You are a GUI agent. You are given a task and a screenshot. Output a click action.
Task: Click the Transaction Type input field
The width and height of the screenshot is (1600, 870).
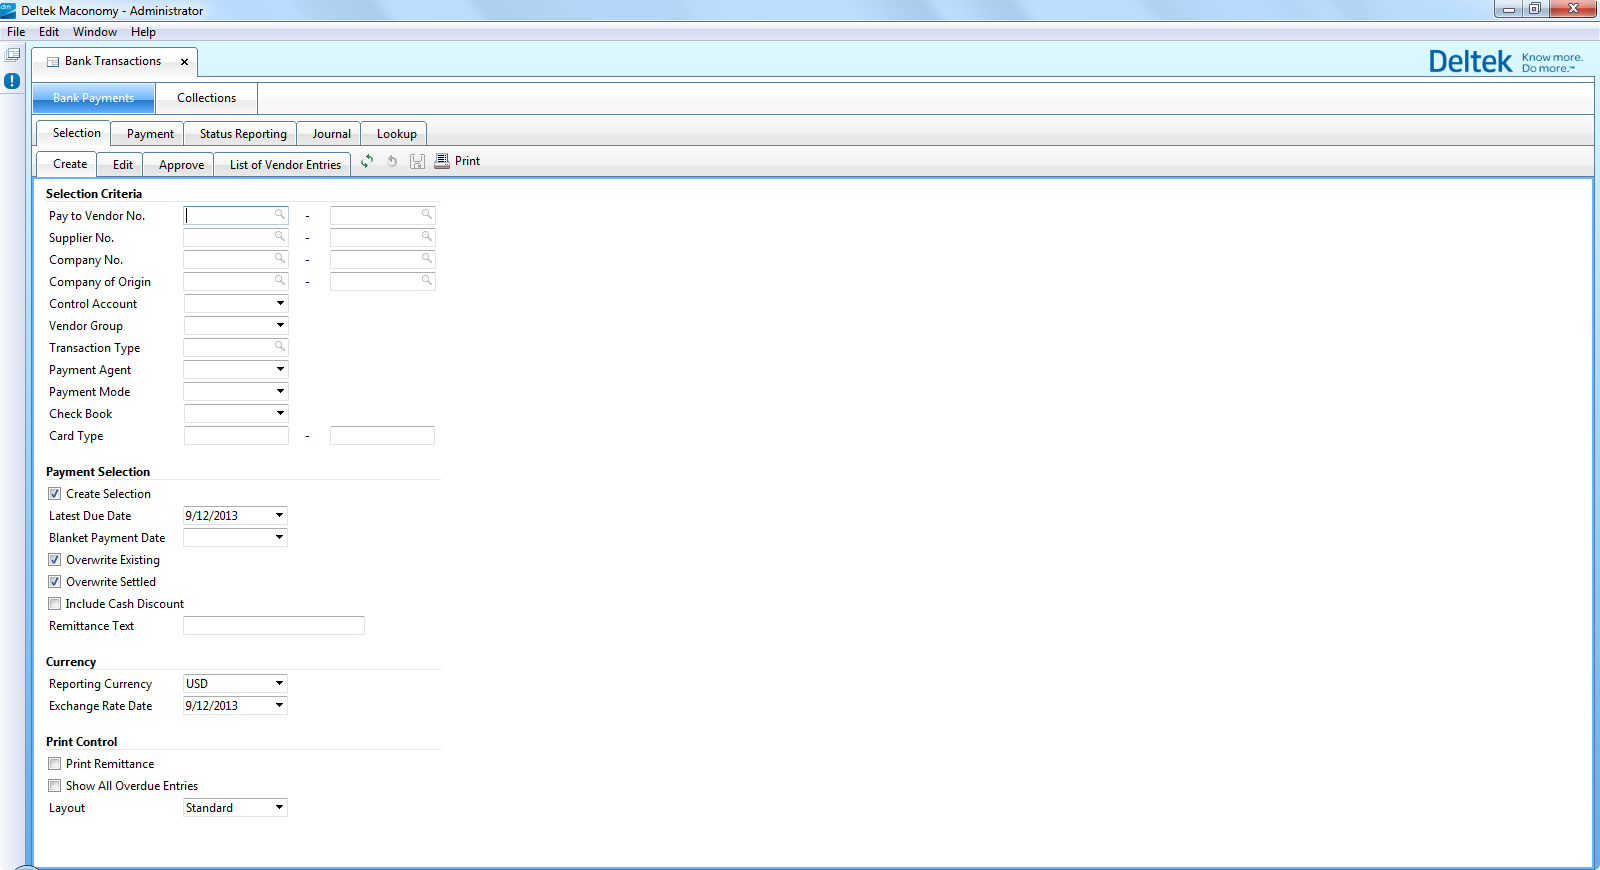236,347
